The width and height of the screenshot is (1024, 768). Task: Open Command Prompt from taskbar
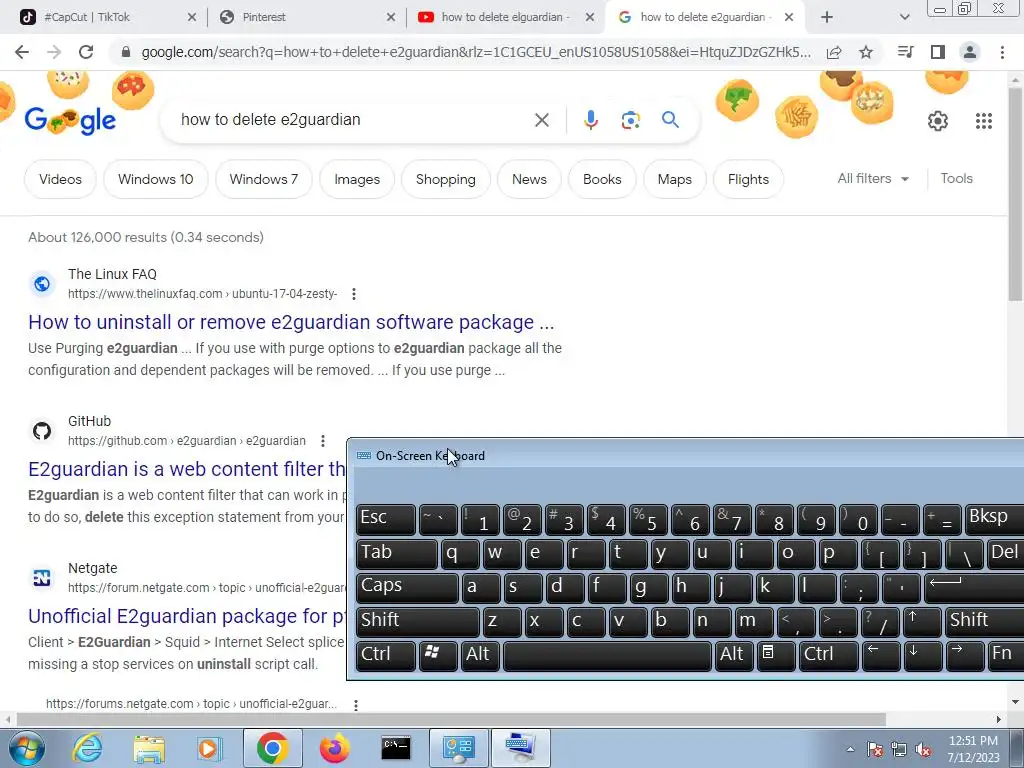[396, 748]
